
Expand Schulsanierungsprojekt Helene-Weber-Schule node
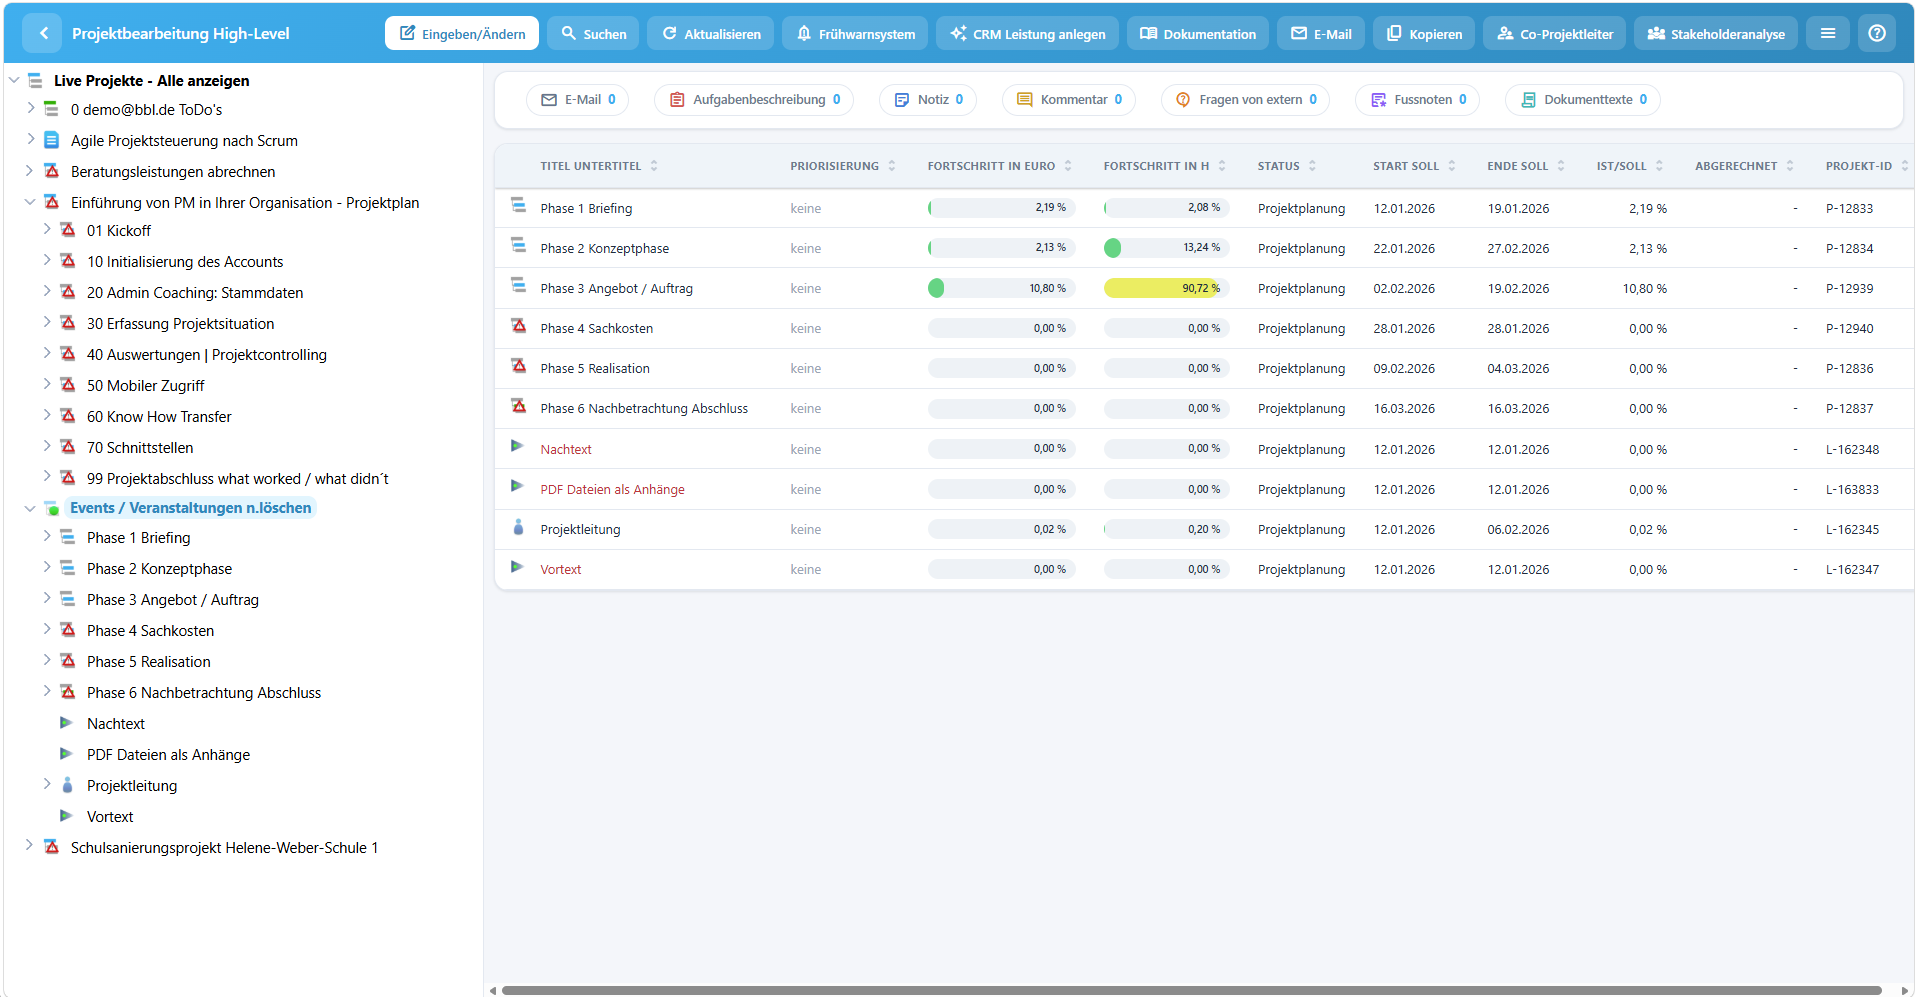click(30, 846)
